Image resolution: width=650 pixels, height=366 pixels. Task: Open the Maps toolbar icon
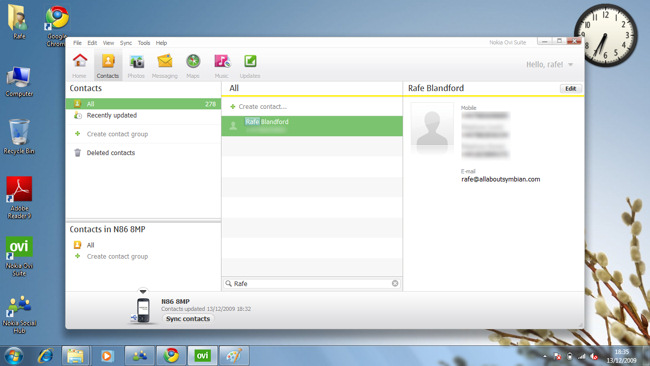pyautogui.click(x=193, y=65)
